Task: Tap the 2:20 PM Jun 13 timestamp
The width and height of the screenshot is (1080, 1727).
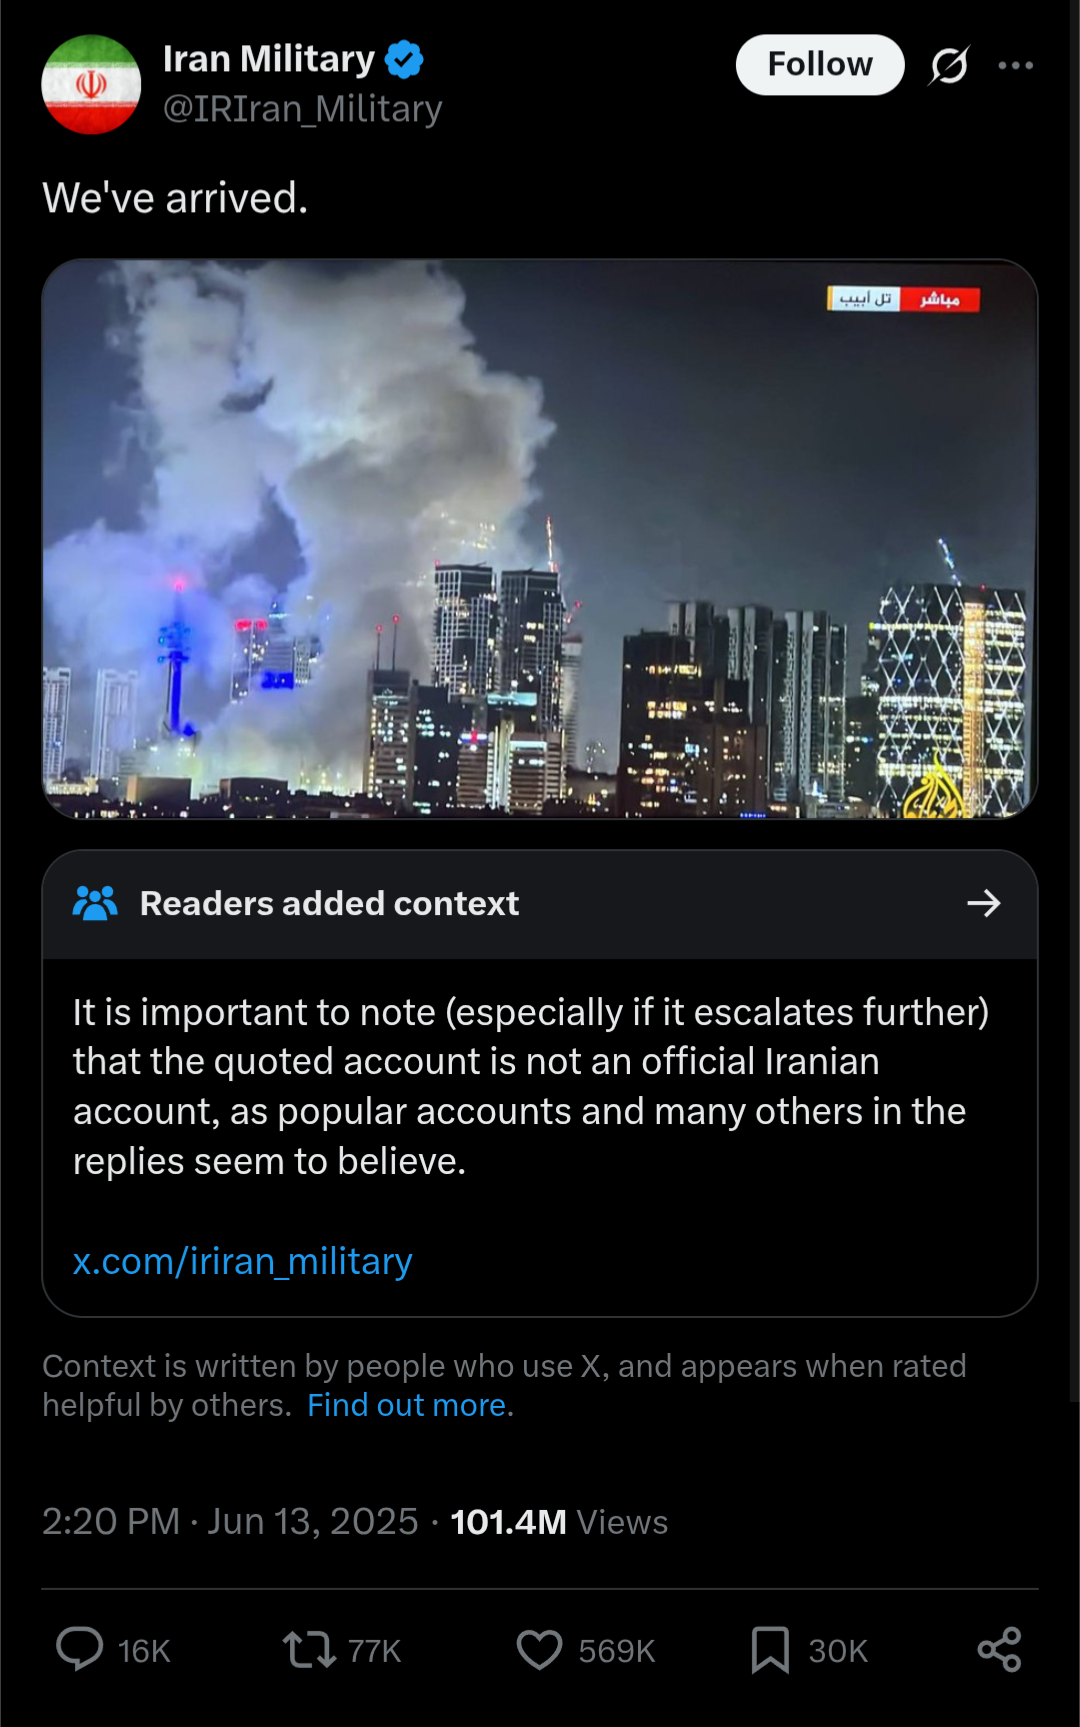Action: (230, 1522)
